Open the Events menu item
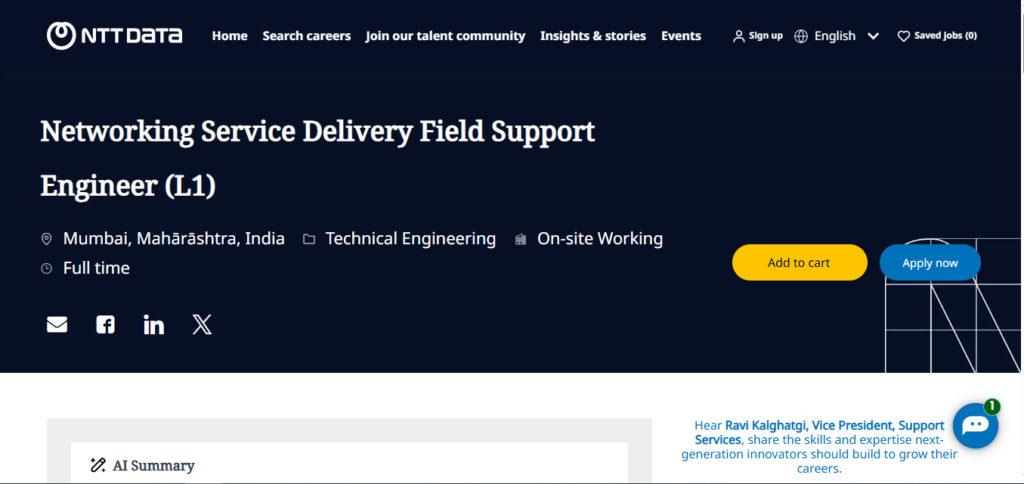Viewport: 1024px width, 484px height. coord(681,36)
